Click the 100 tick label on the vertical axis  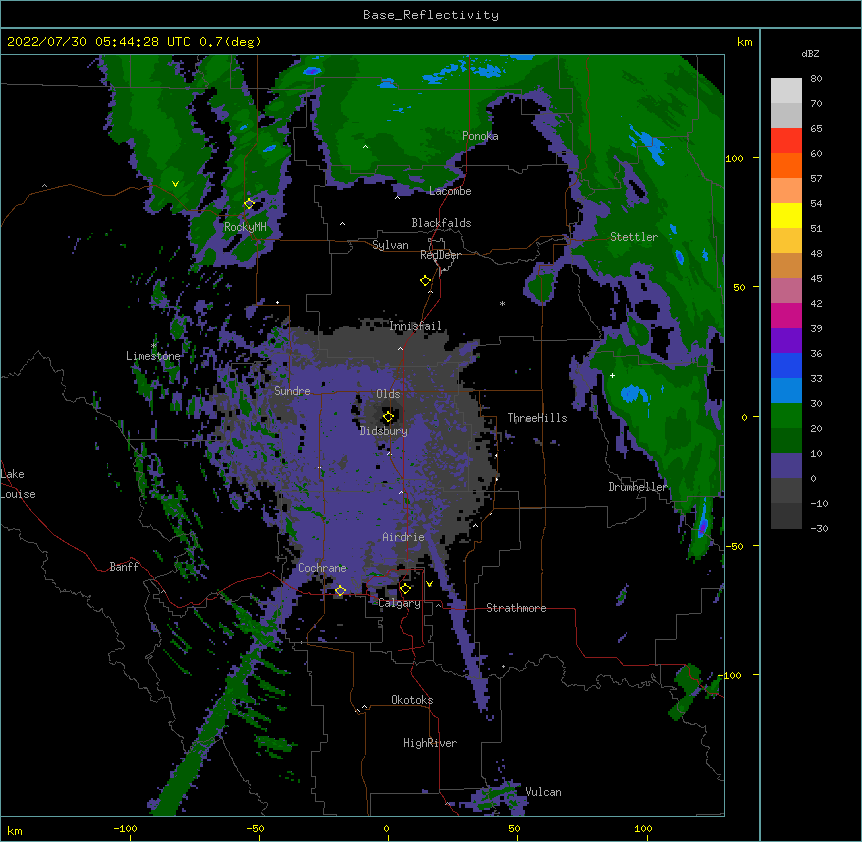tap(734, 159)
